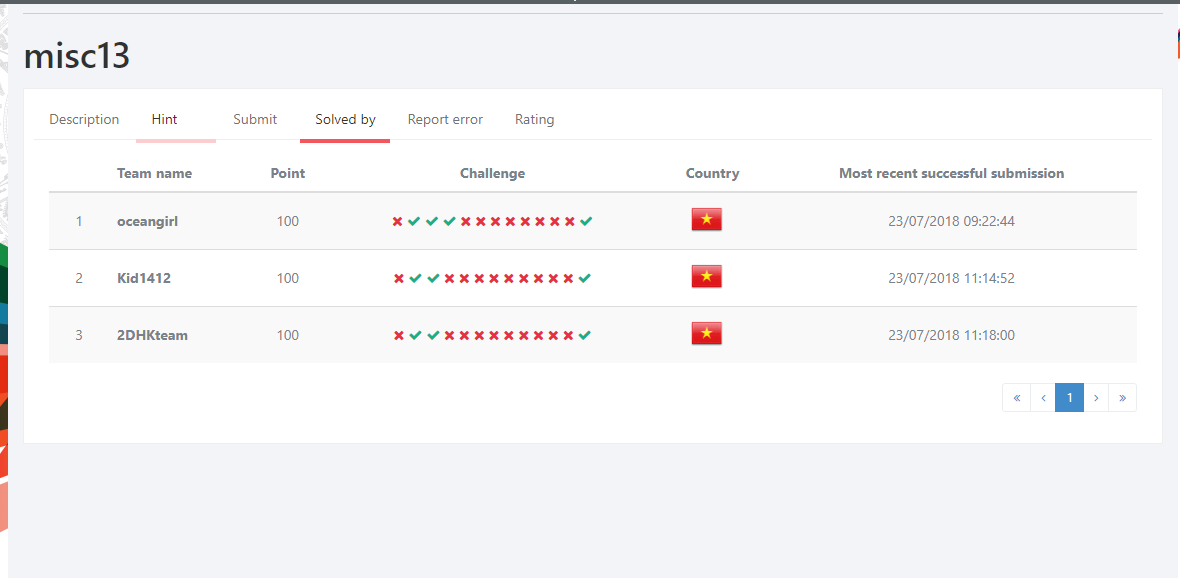Click last green checkmark in oceangirl's challenge row
This screenshot has height=578, width=1180.
coord(586,221)
